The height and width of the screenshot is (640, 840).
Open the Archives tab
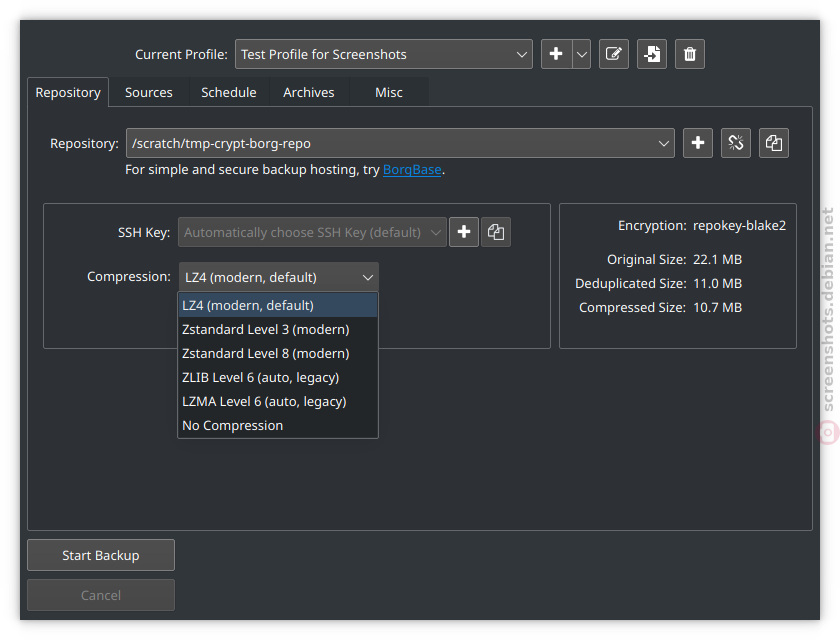308,92
